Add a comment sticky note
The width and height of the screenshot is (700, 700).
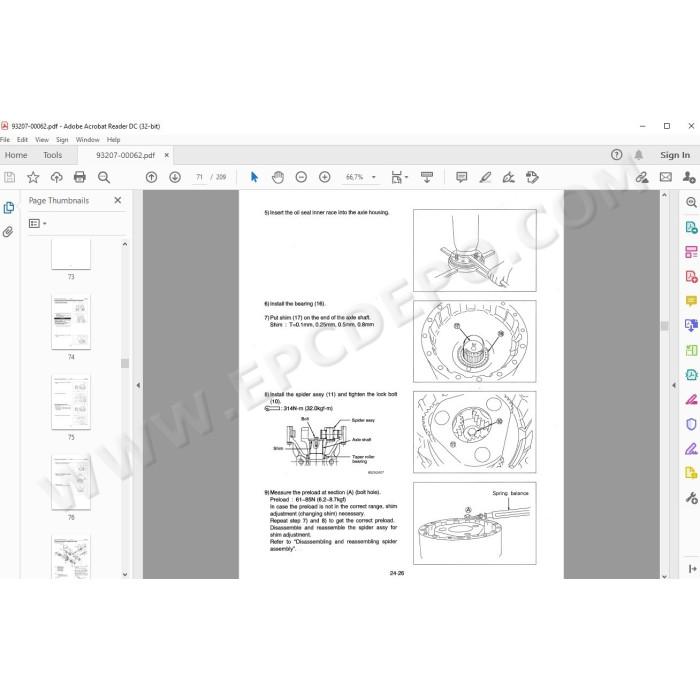462,177
